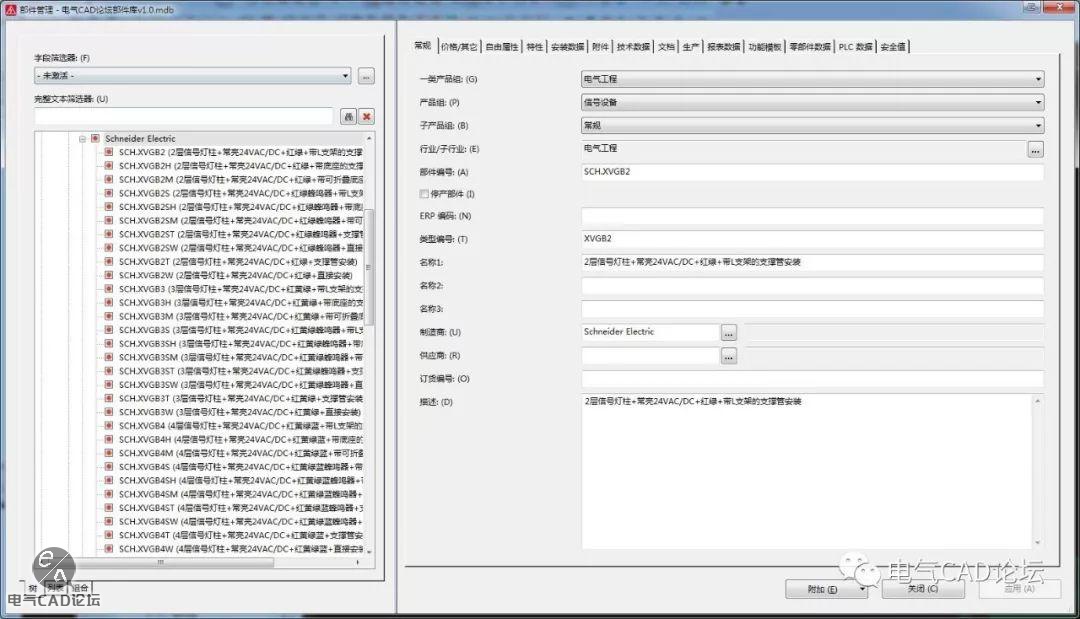Open supplier browse button beside 供应商 field

click(729, 356)
